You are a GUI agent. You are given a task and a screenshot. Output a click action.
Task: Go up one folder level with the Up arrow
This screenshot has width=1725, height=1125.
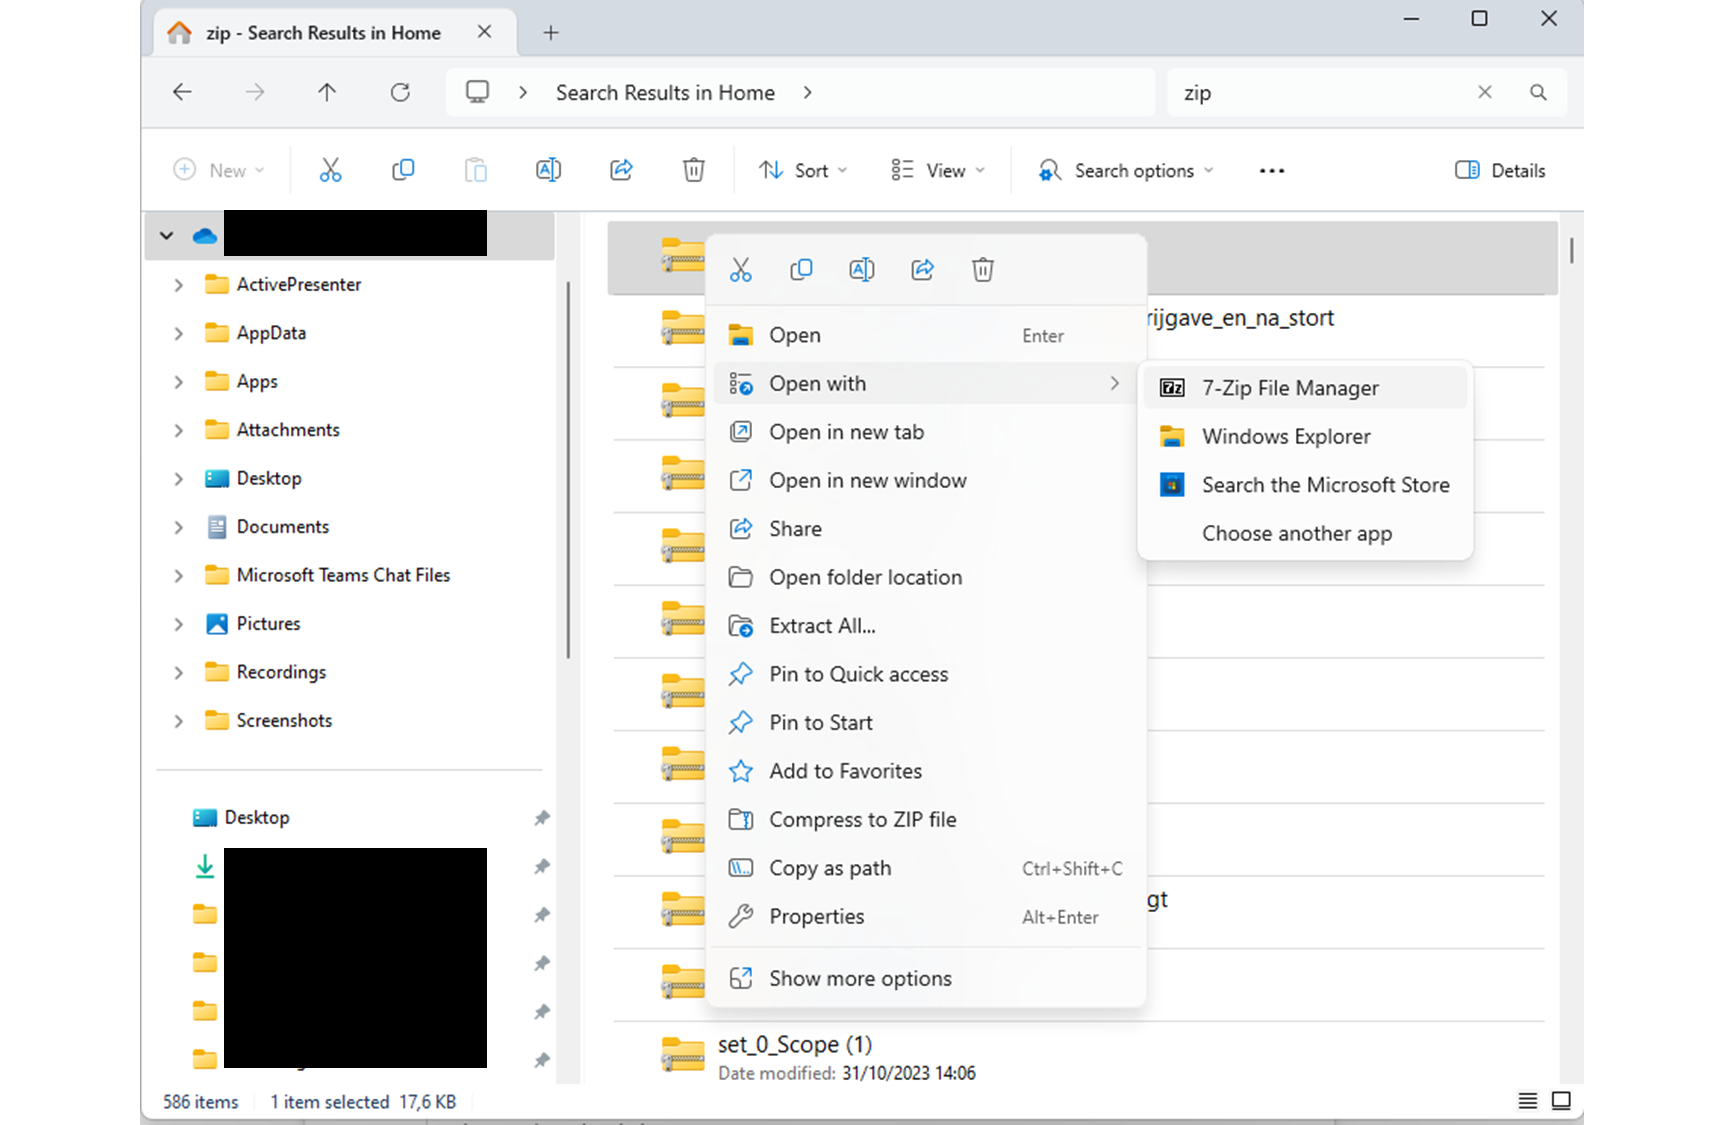tap(327, 93)
